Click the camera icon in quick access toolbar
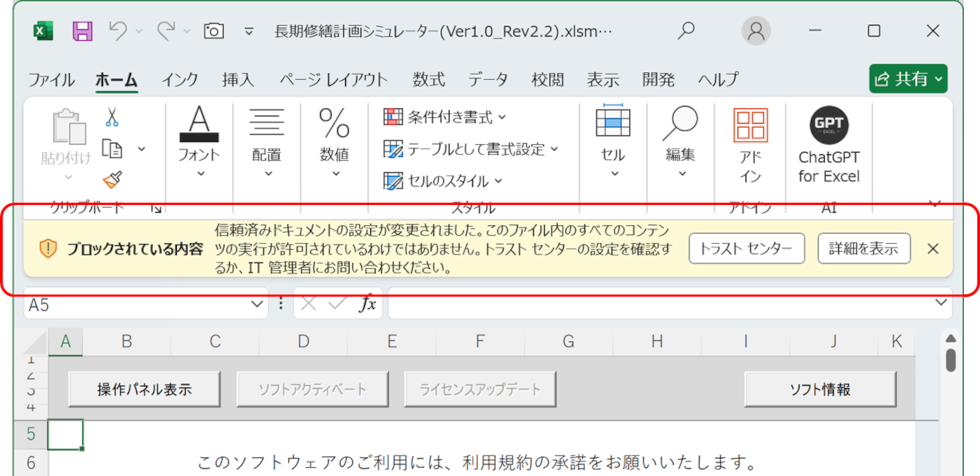Image resolution: width=980 pixels, height=476 pixels. [x=213, y=31]
